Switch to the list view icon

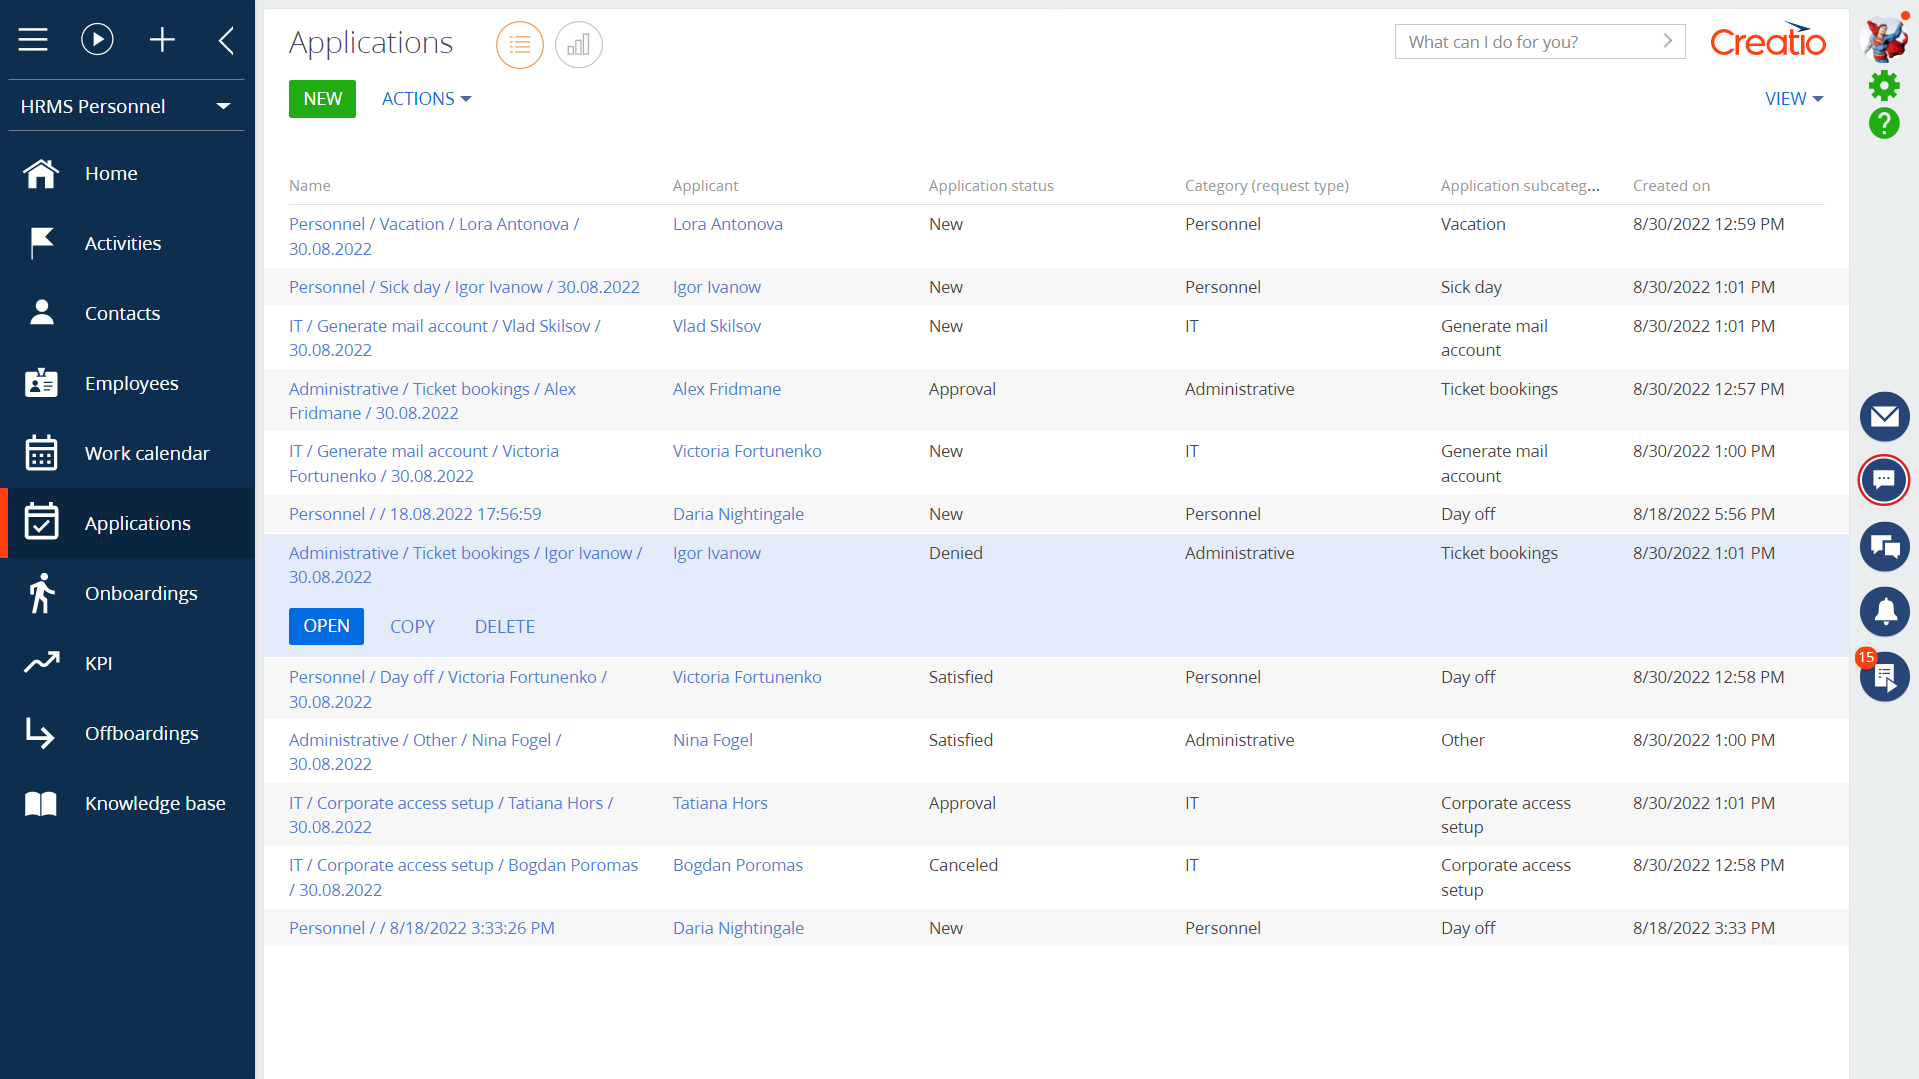coord(519,44)
